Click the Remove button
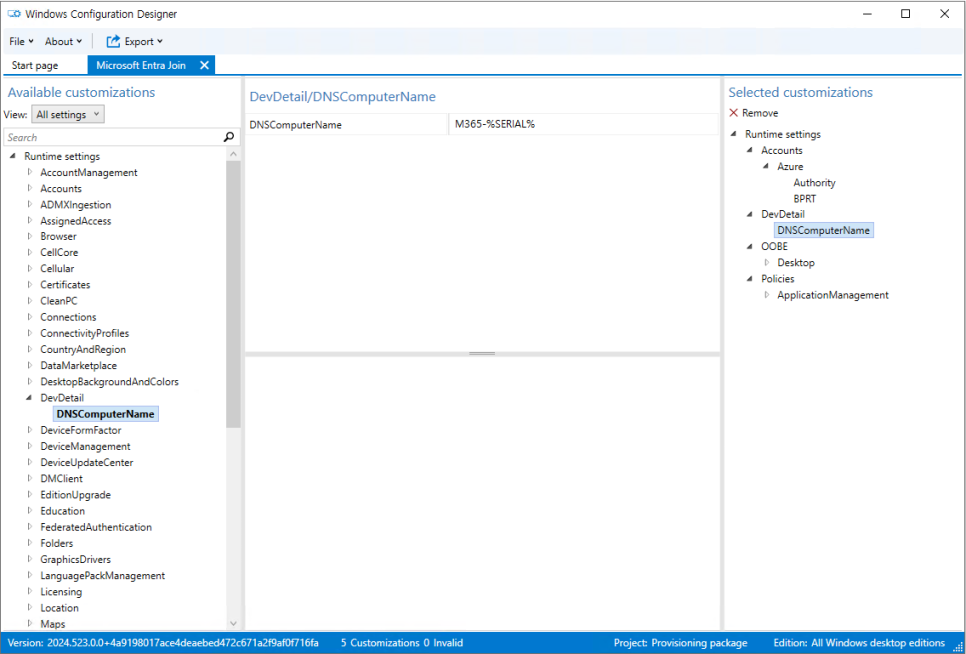The image size is (966, 654). 753,113
